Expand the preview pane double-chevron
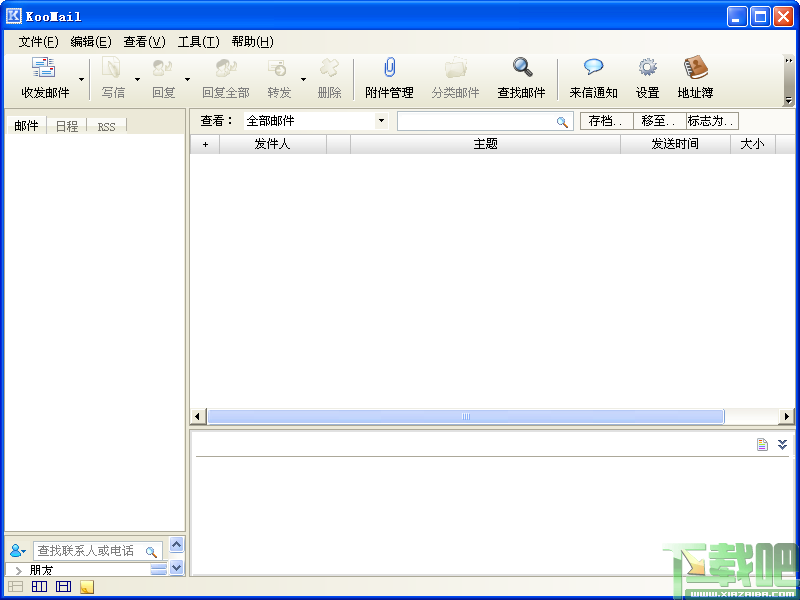 [783, 444]
